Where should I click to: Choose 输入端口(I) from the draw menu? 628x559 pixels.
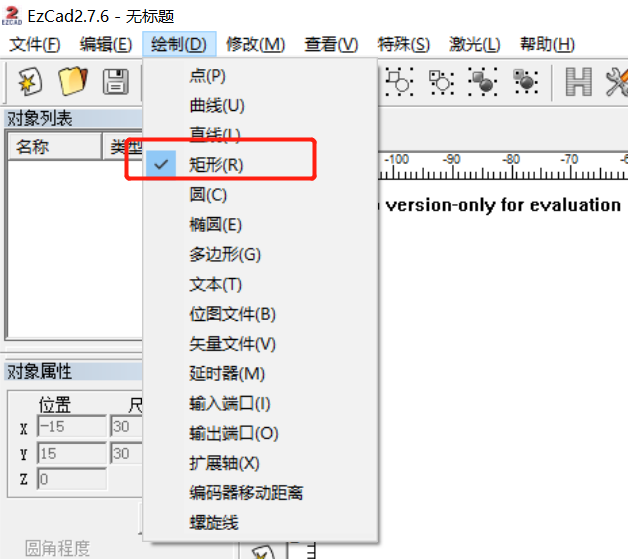pos(260,403)
